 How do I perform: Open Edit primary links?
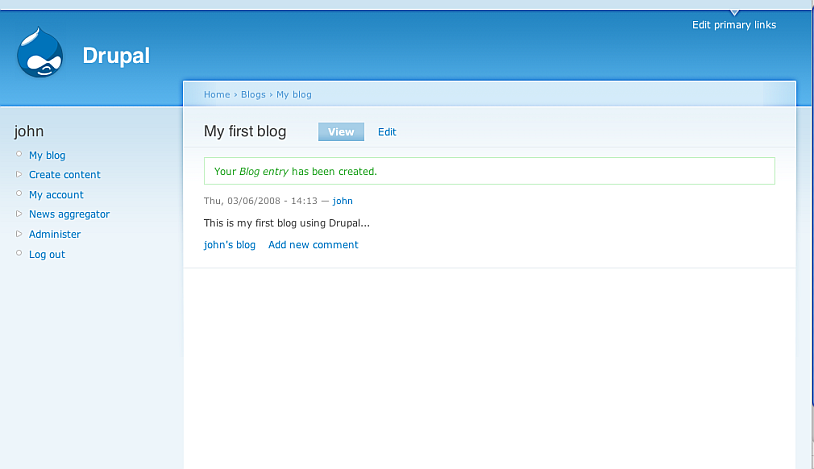pyautogui.click(x=733, y=25)
